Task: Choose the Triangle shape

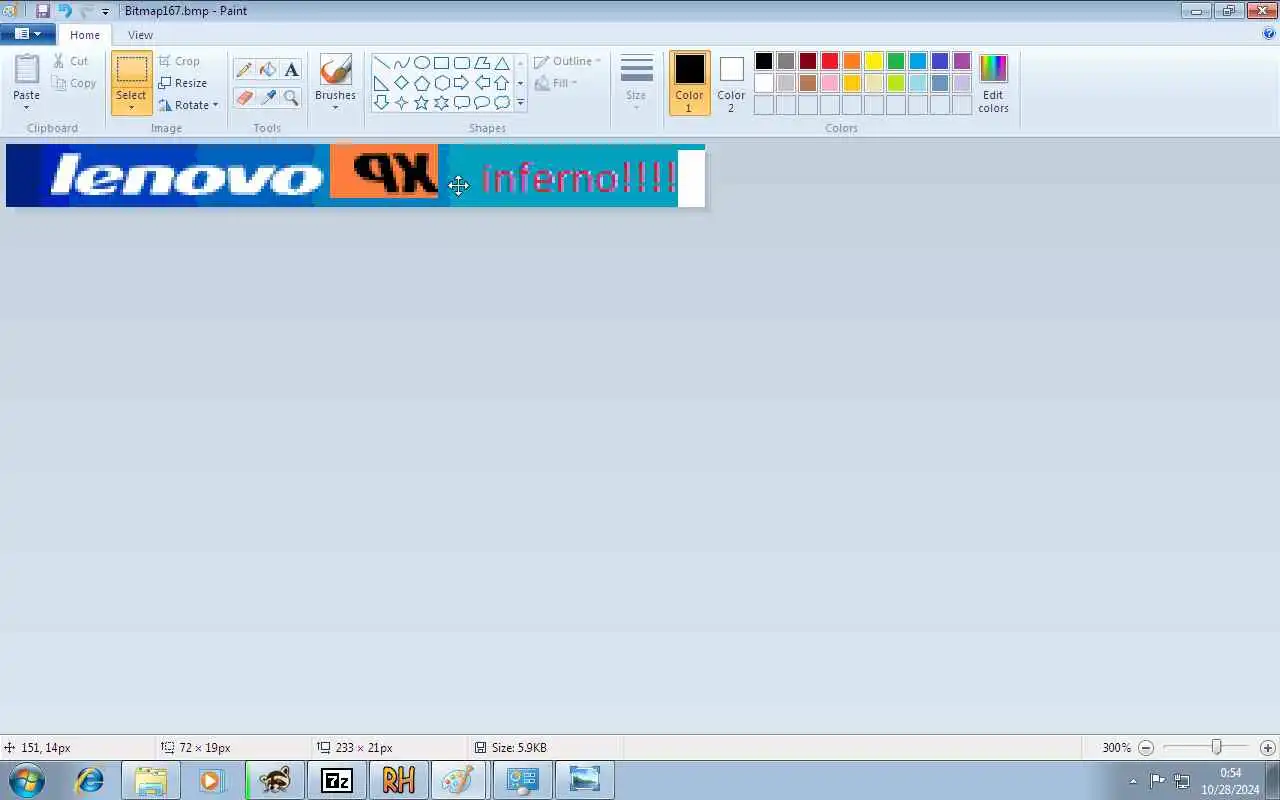Action: [x=502, y=63]
